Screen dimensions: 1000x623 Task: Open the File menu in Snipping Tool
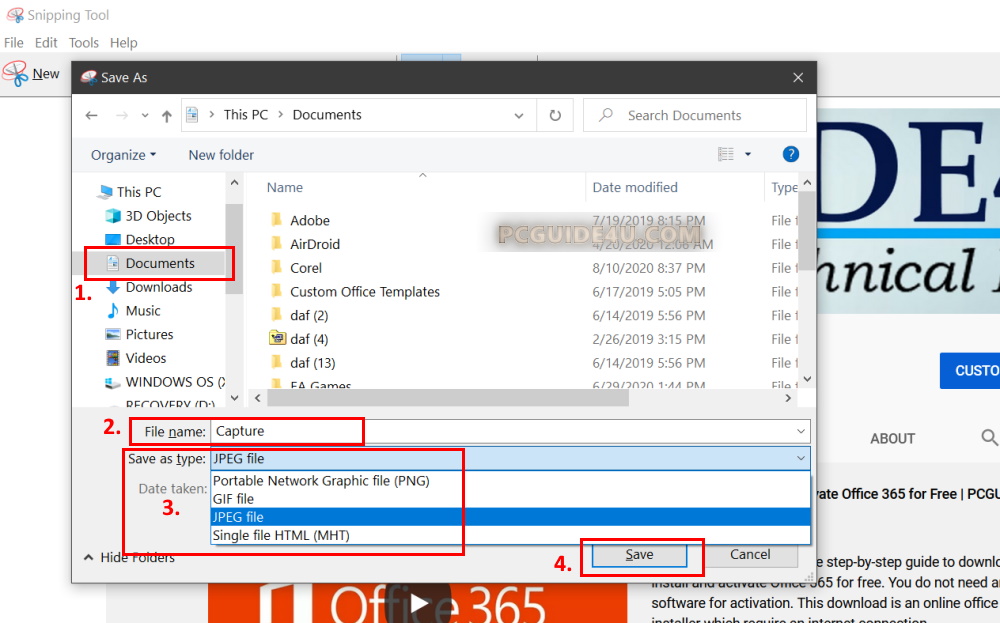pyautogui.click(x=14, y=43)
